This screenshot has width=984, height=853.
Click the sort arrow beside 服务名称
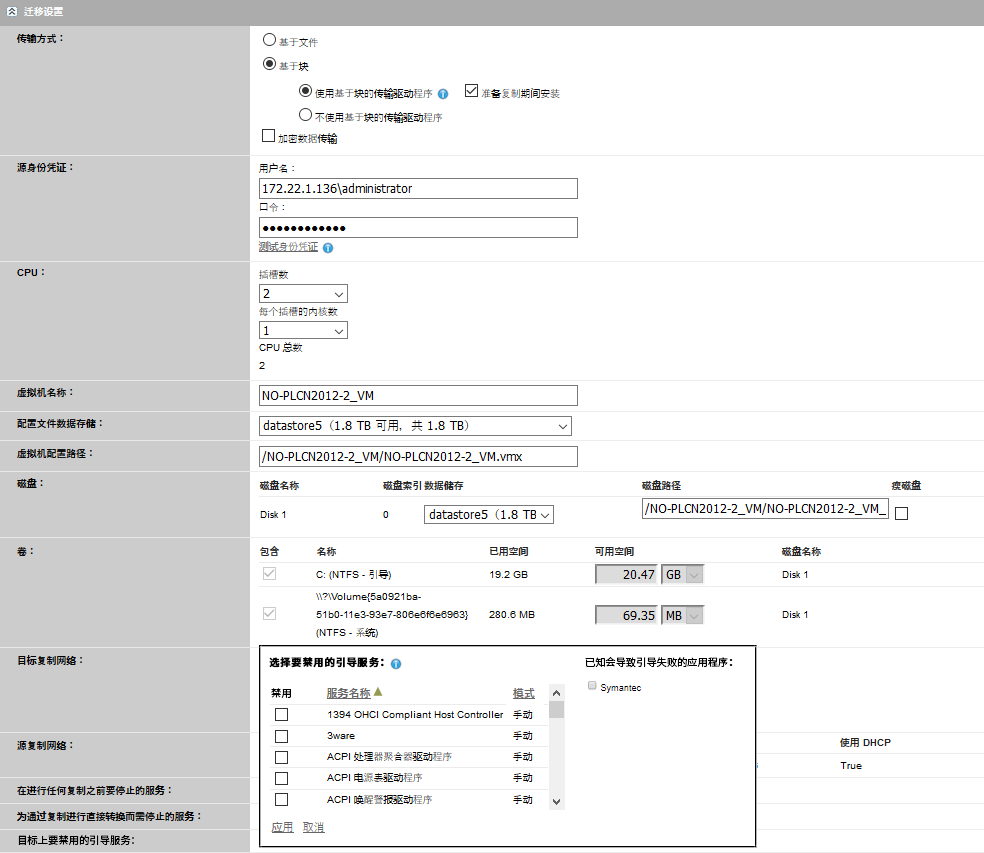[x=378, y=692]
